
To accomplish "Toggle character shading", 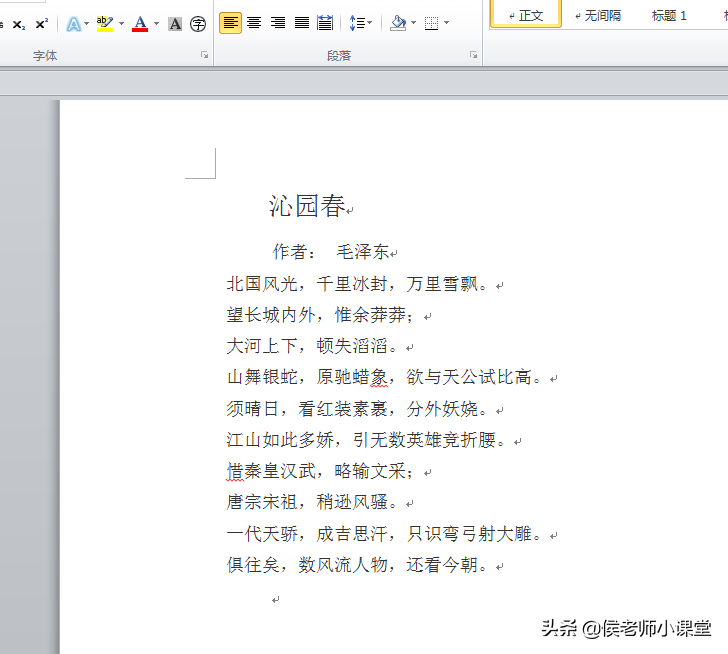I will (x=175, y=24).
